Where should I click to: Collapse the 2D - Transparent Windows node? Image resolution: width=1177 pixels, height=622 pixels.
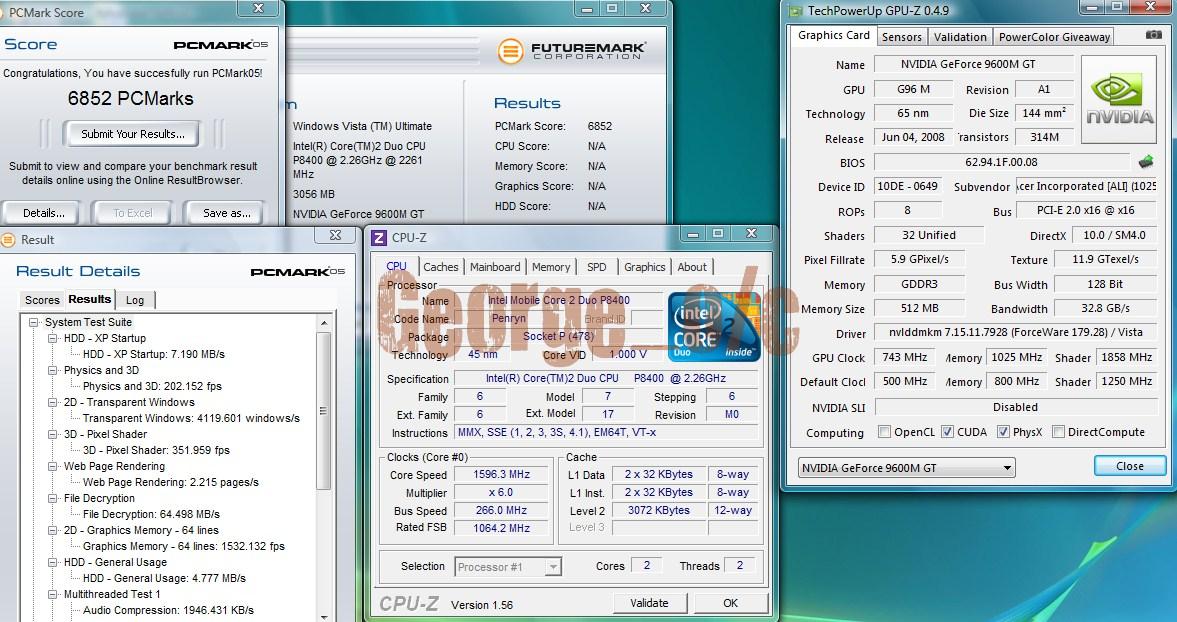[53, 402]
